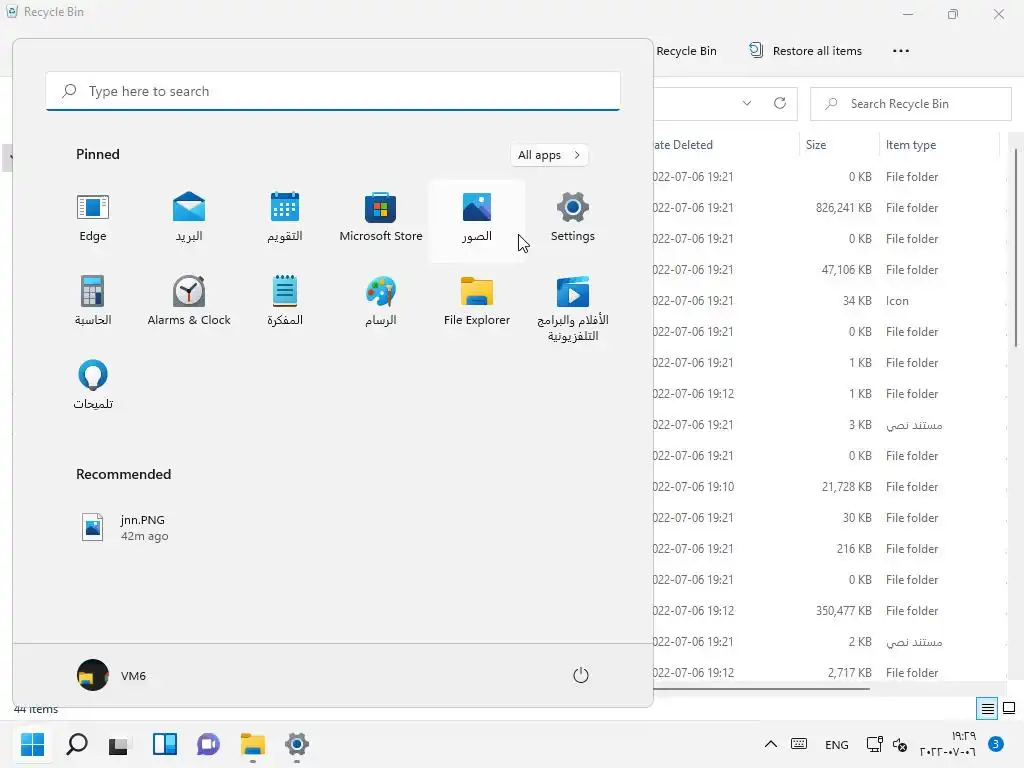
Task: Open the VM6 user account menu
Action: click(112, 675)
